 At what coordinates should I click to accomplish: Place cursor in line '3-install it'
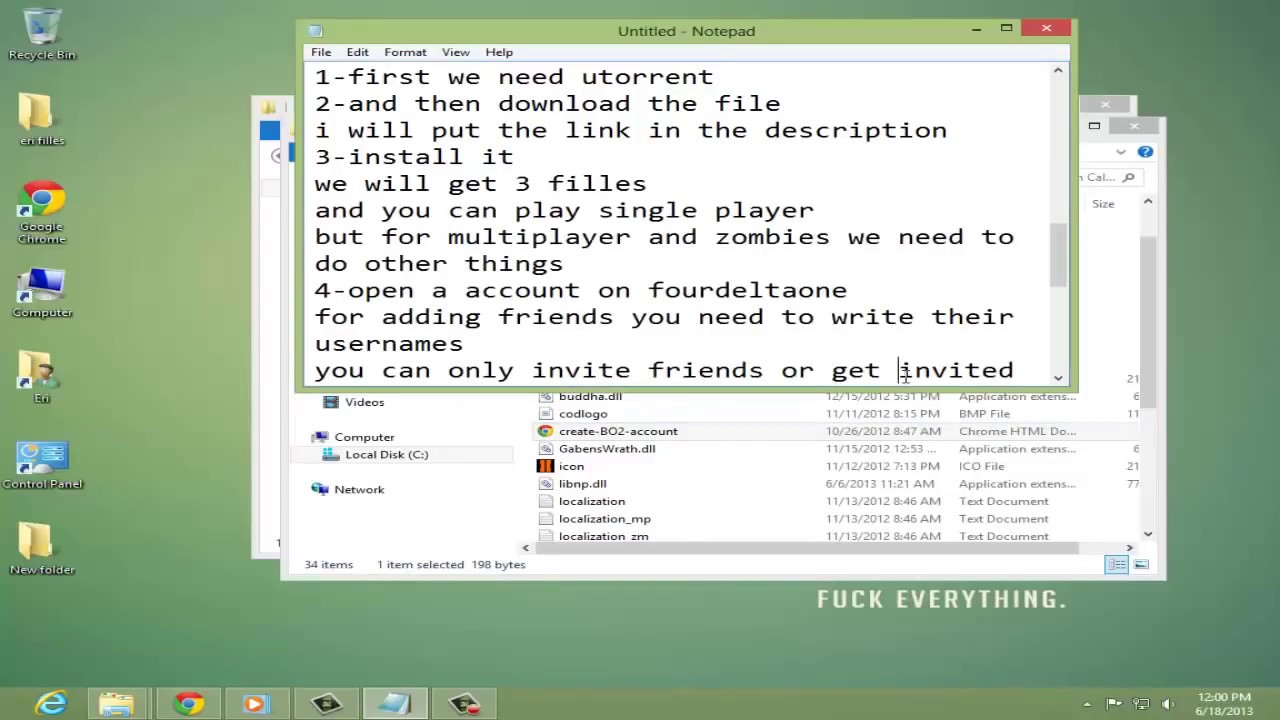click(x=414, y=157)
